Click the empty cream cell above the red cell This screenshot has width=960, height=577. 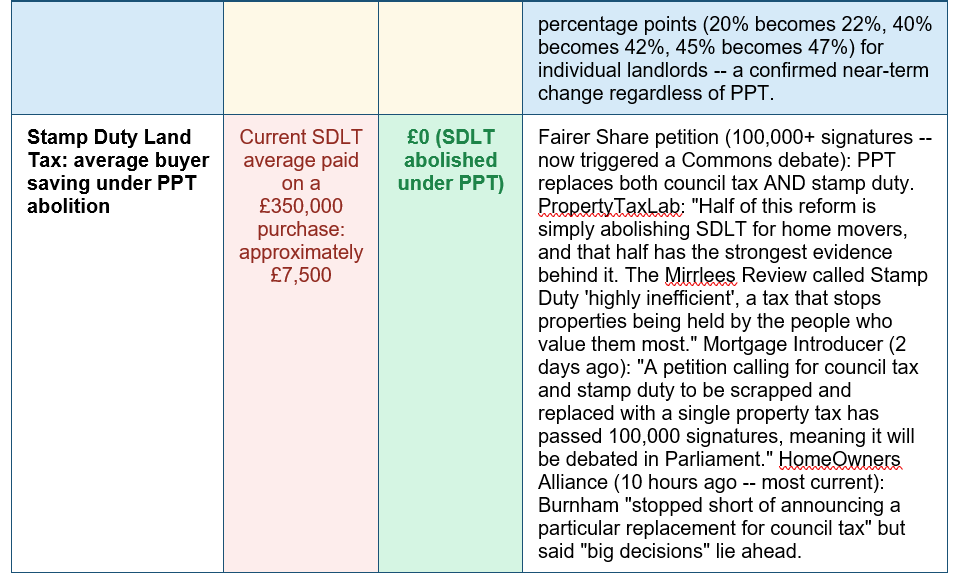pos(301,58)
